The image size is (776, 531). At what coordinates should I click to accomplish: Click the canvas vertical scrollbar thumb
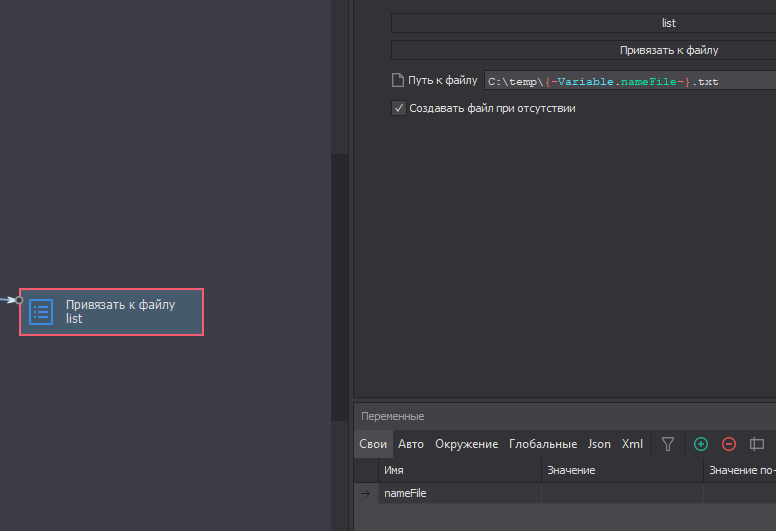(x=340, y=287)
